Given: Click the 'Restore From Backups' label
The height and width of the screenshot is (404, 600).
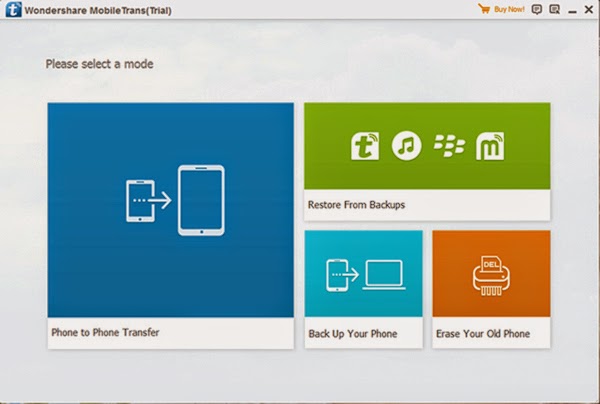Looking at the screenshot, I should click(356, 205).
